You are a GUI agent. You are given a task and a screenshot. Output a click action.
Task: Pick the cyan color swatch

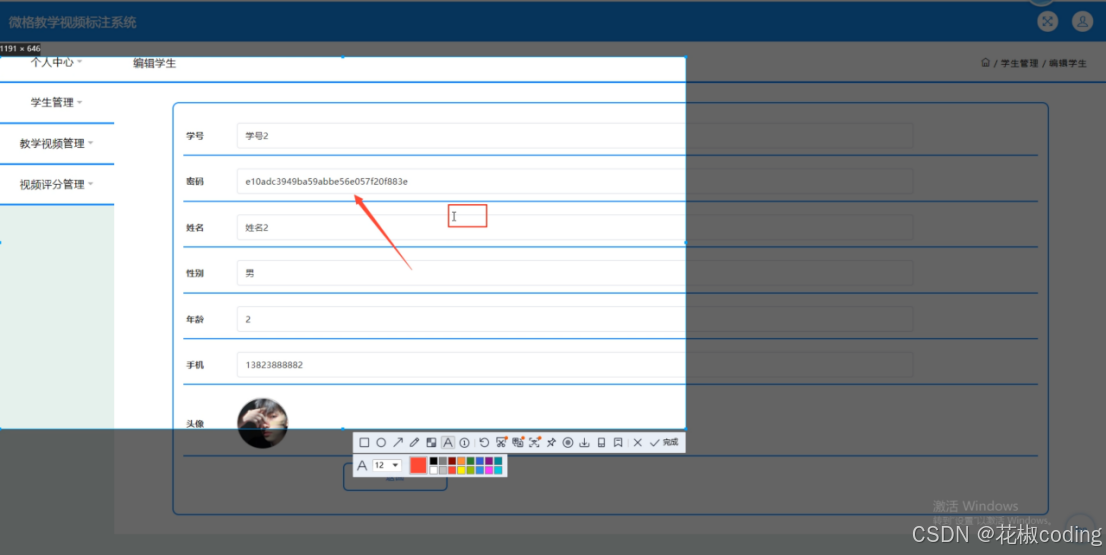[x=498, y=470]
